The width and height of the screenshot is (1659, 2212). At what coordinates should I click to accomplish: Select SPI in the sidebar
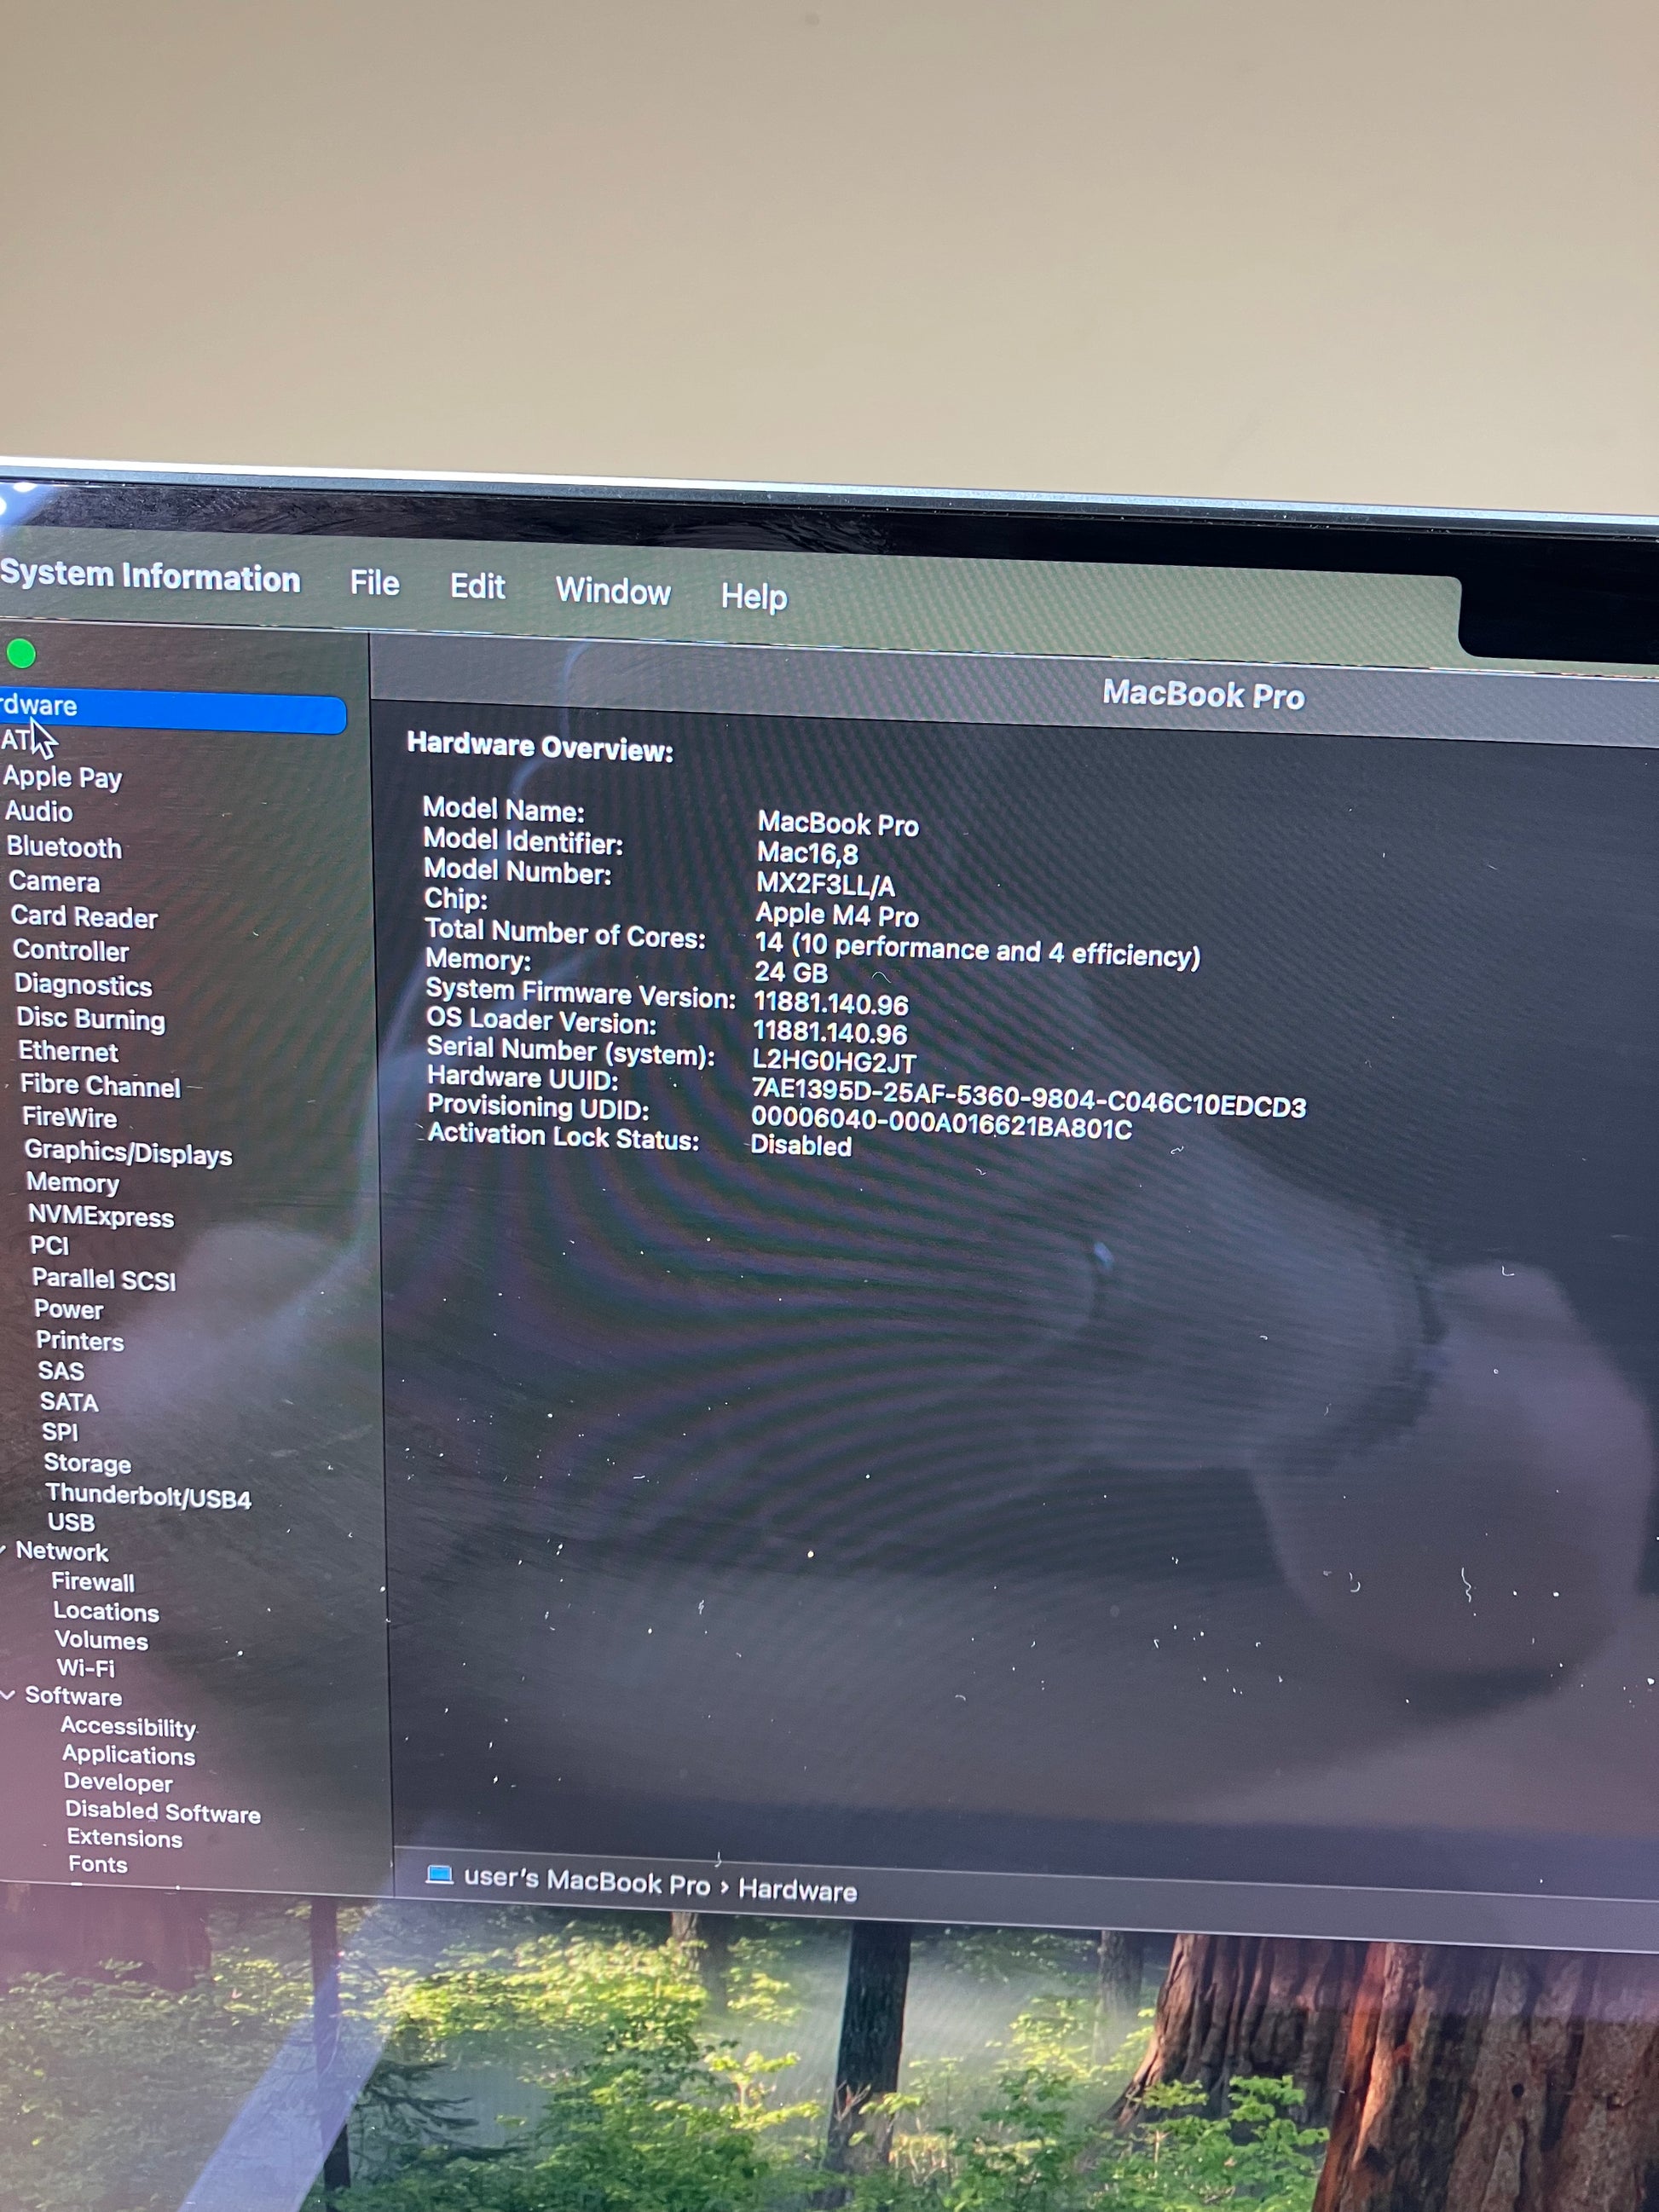(x=60, y=1432)
